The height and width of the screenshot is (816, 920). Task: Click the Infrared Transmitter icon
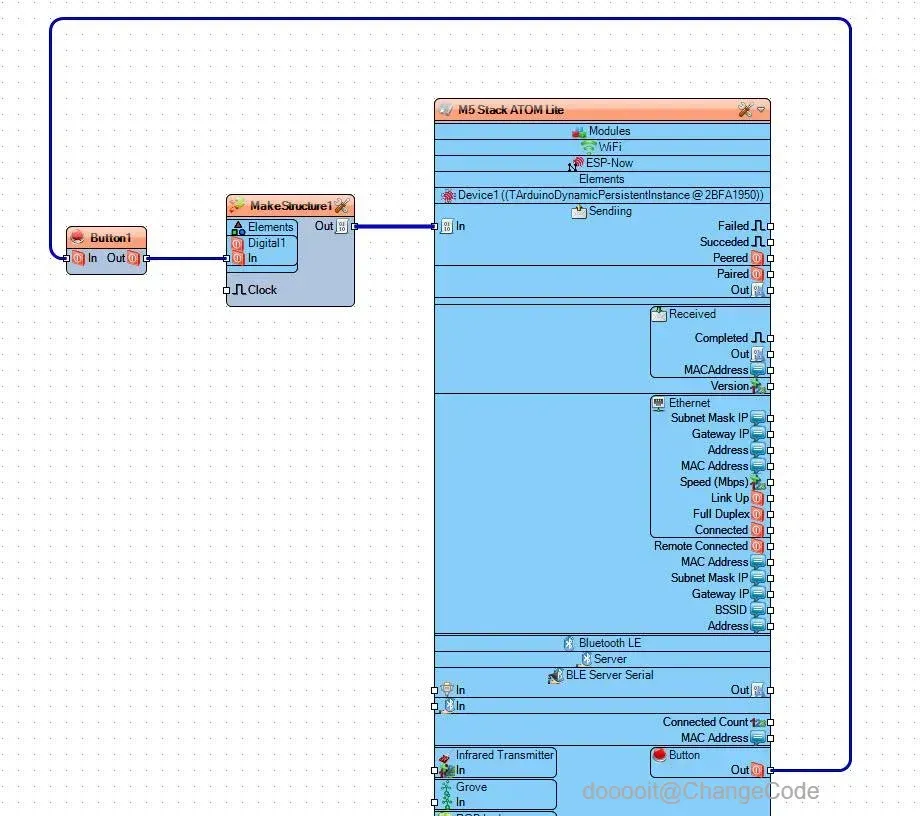tap(445, 758)
